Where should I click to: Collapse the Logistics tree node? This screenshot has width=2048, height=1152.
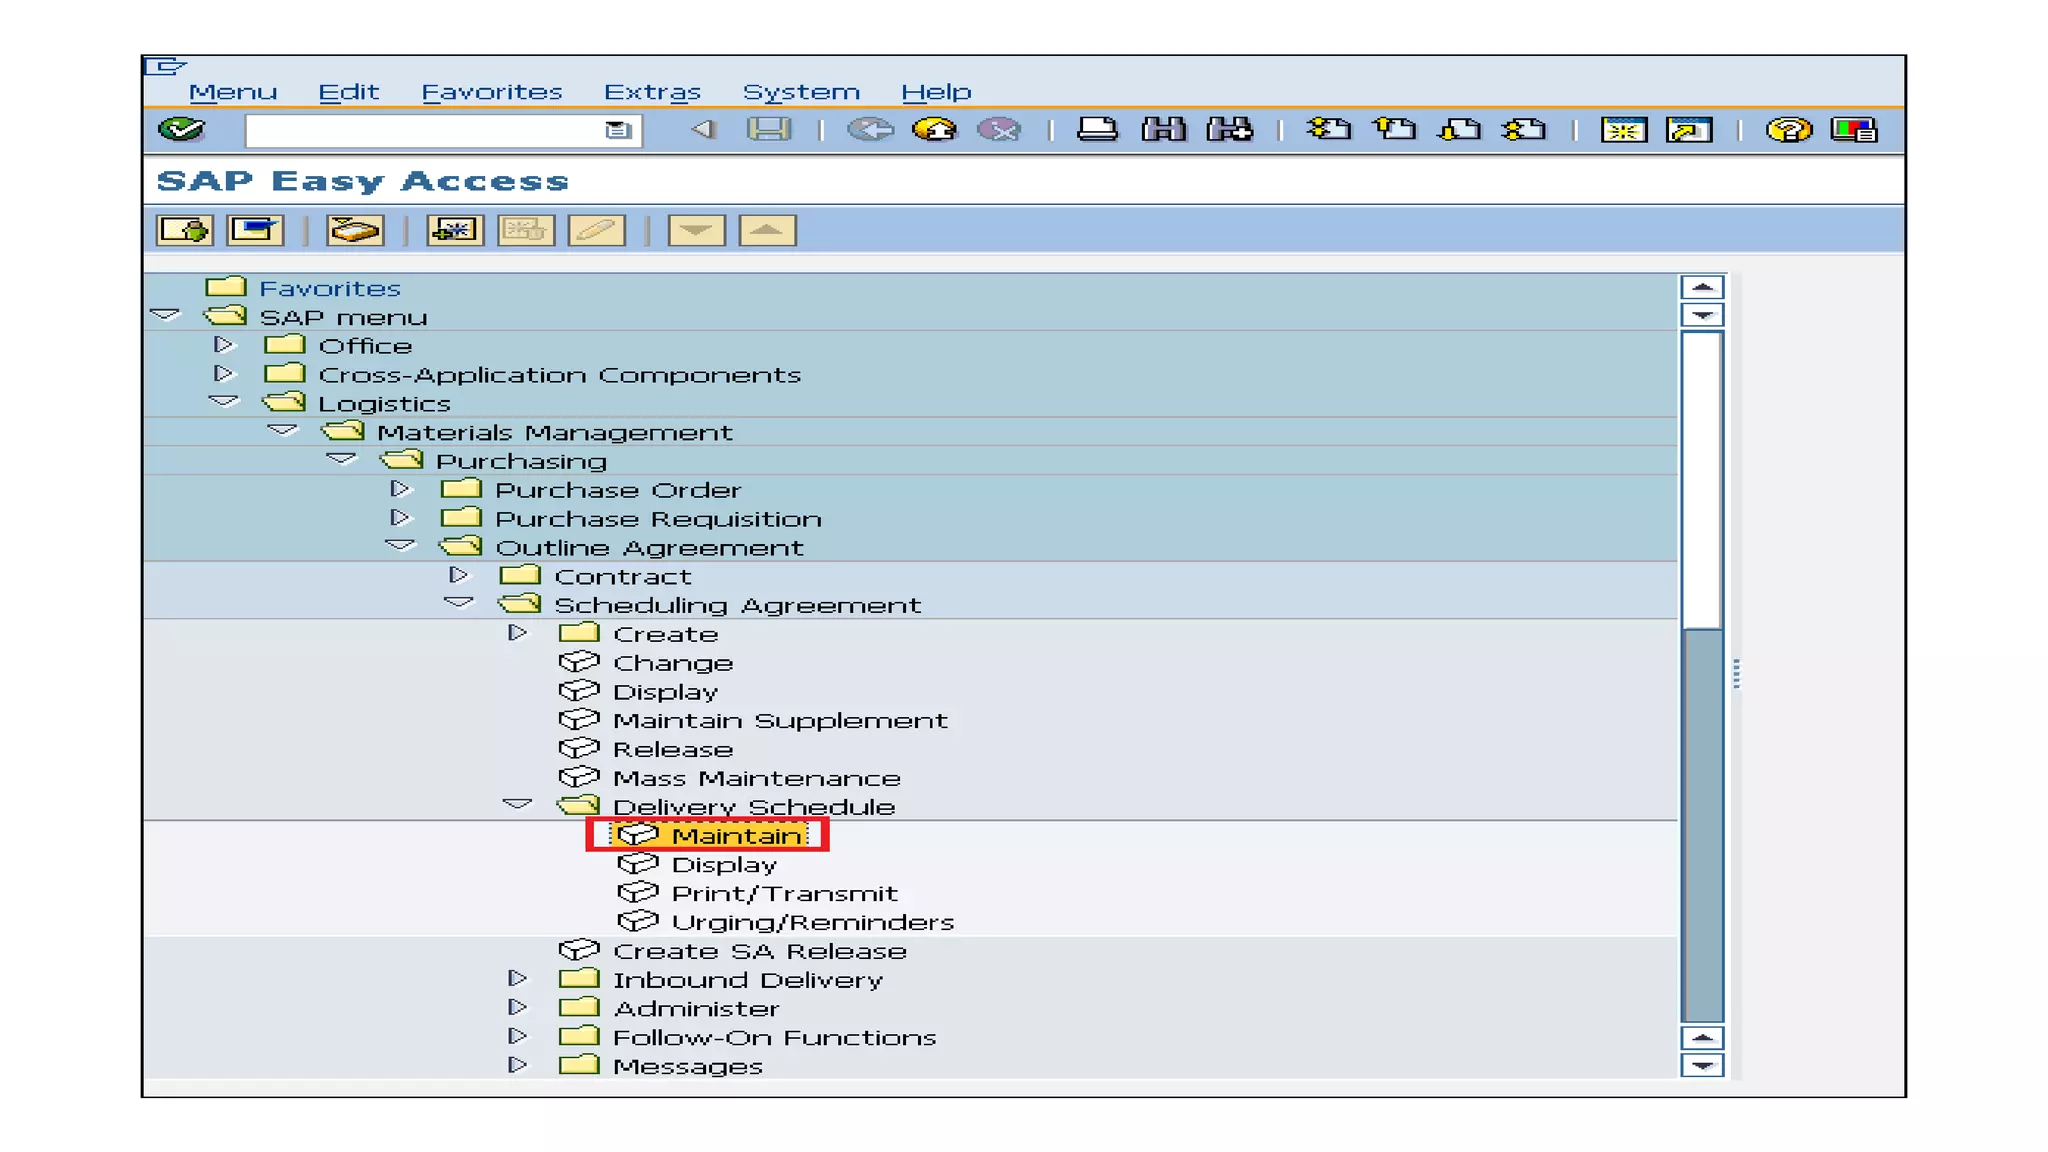click(224, 403)
